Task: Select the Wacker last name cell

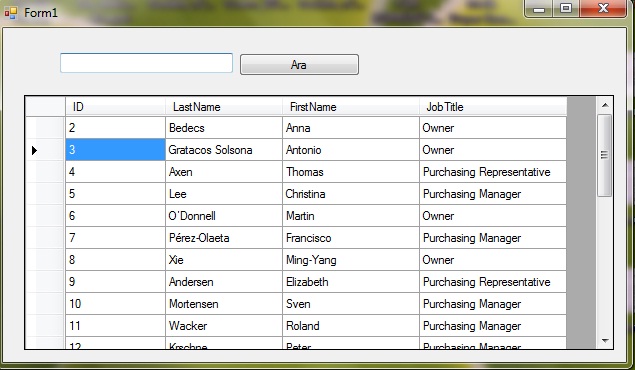Action: click(x=224, y=325)
